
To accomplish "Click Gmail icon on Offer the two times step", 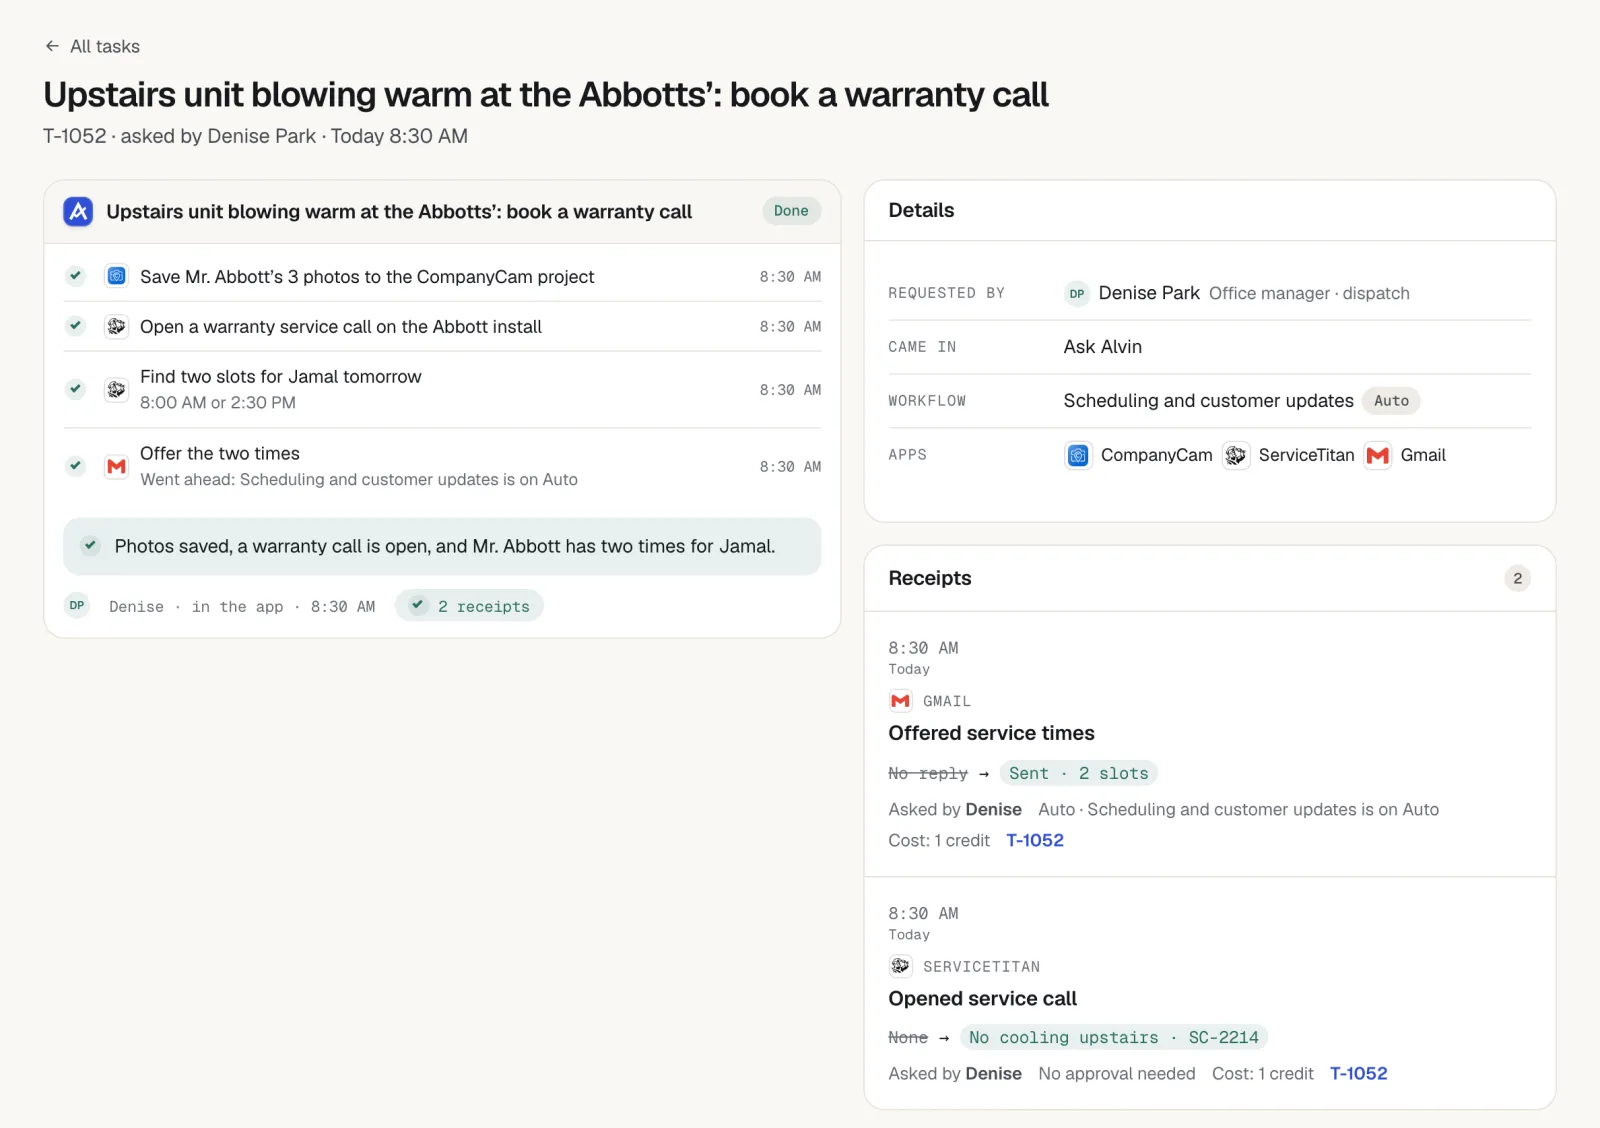I will point(117,466).
